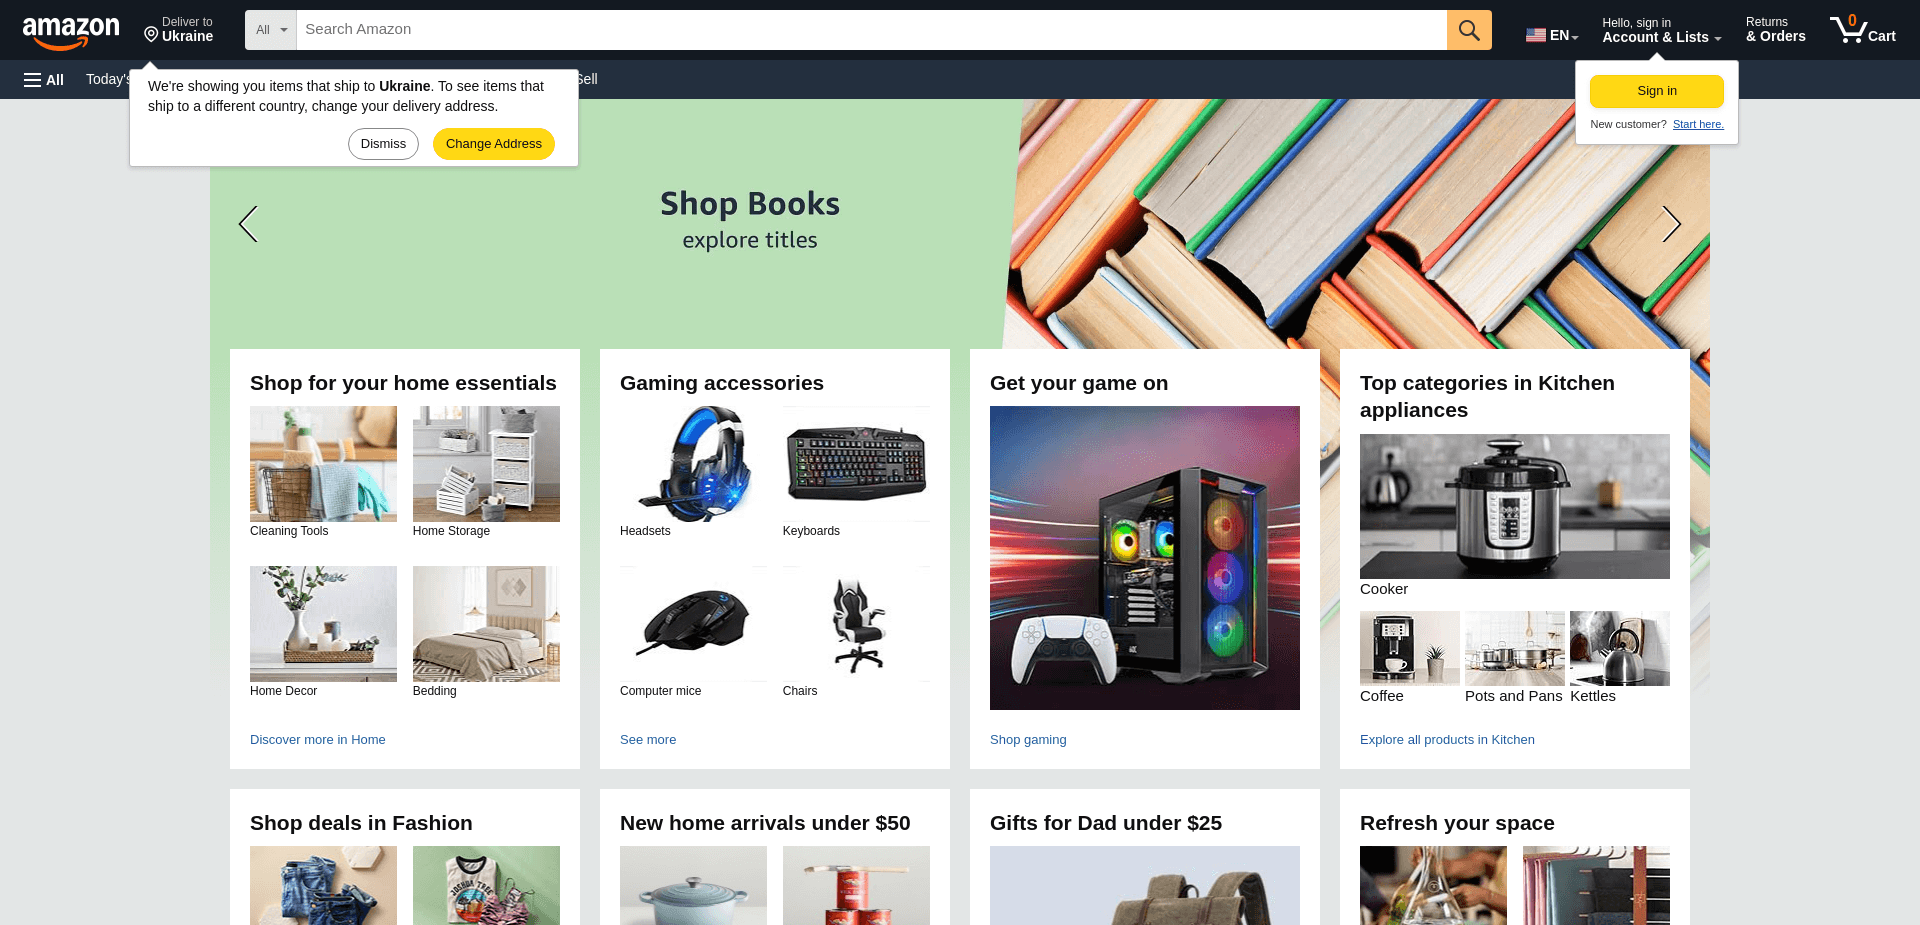Focus the Search Amazon input field
The image size is (1920, 925).
(x=871, y=30)
